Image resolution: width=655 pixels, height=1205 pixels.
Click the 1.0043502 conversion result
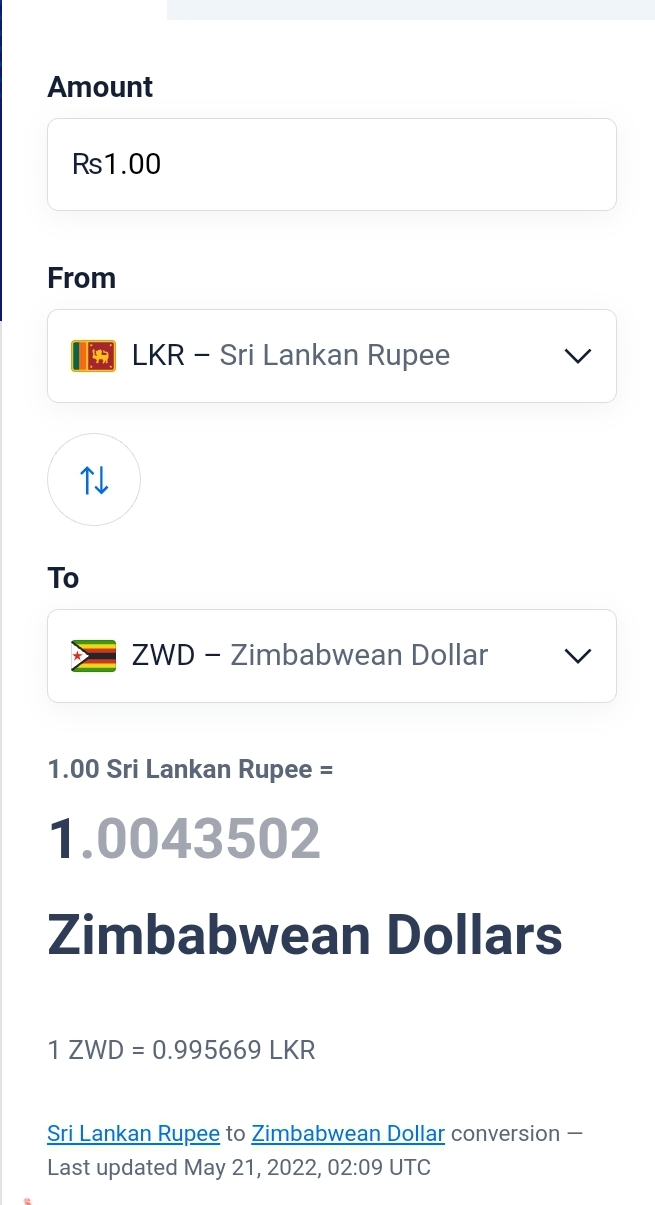[185, 839]
